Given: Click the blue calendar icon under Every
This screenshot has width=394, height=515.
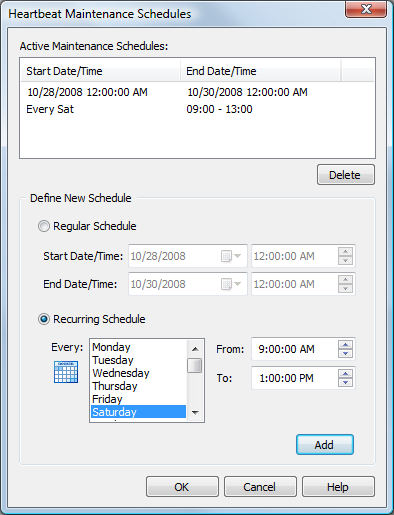Looking at the screenshot, I should tap(66, 372).
